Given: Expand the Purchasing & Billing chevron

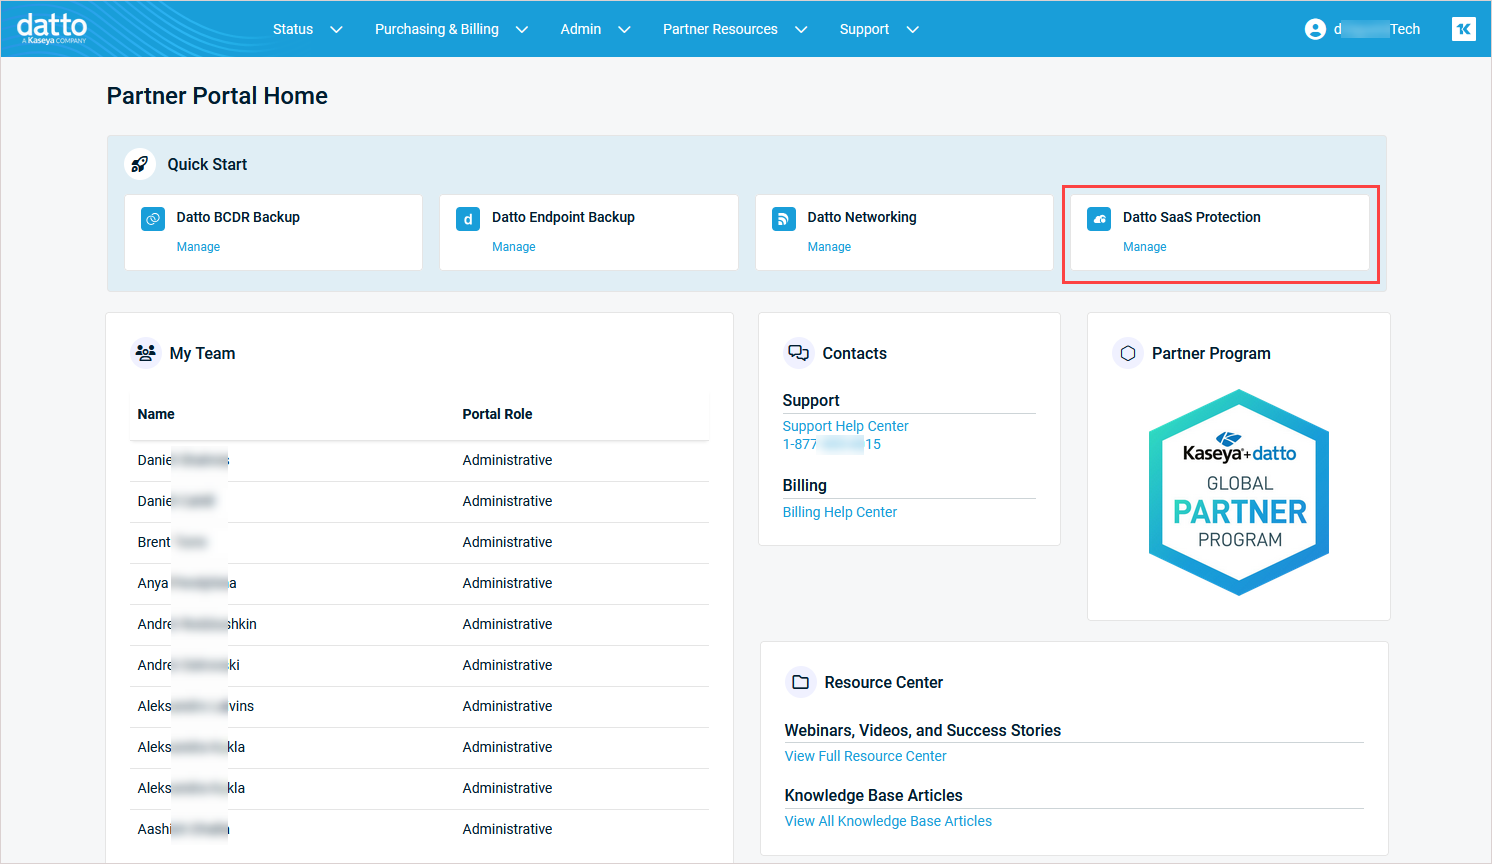Looking at the screenshot, I should [x=521, y=29].
